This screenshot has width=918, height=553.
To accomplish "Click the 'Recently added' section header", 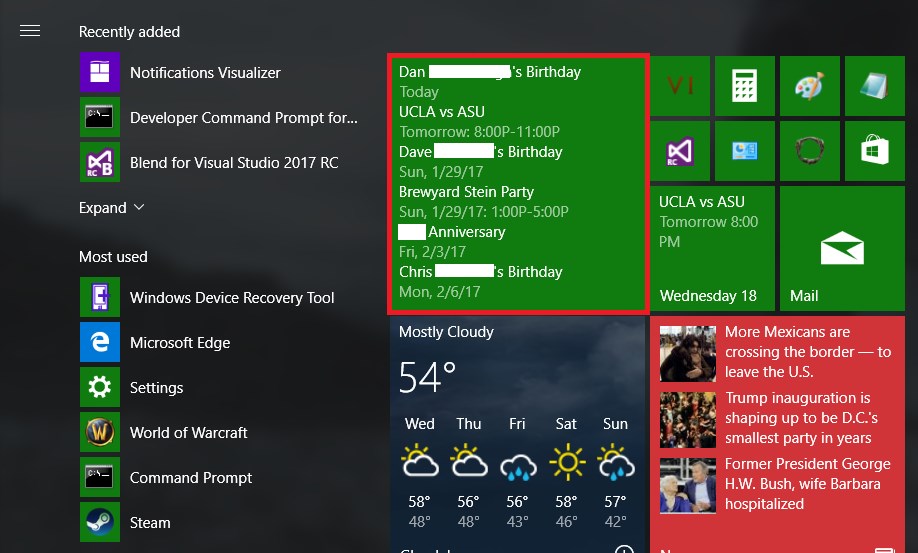I will click(x=129, y=32).
